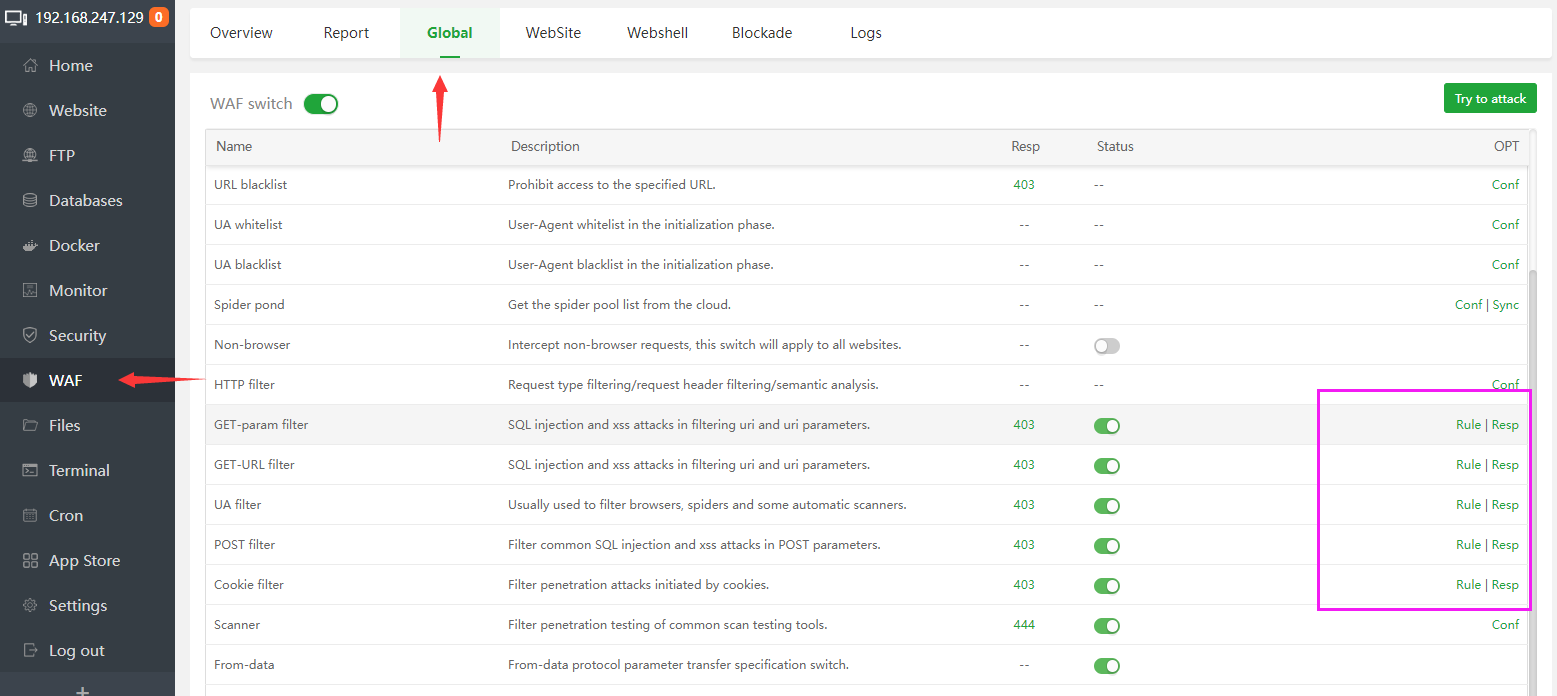Turn off the main WAF switch

coord(321,104)
